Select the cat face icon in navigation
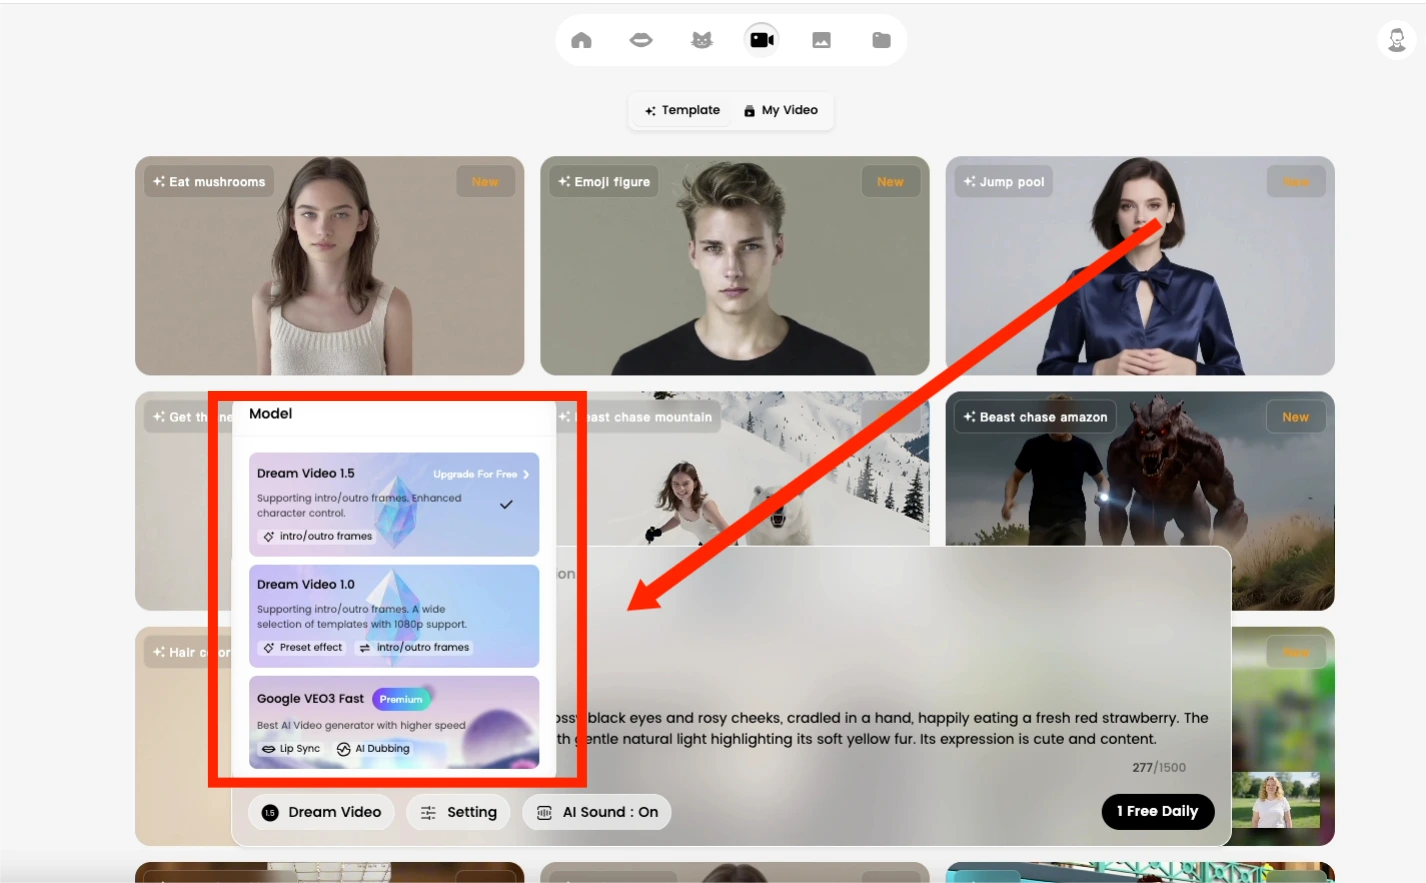The image size is (1426, 883). pyautogui.click(x=702, y=40)
